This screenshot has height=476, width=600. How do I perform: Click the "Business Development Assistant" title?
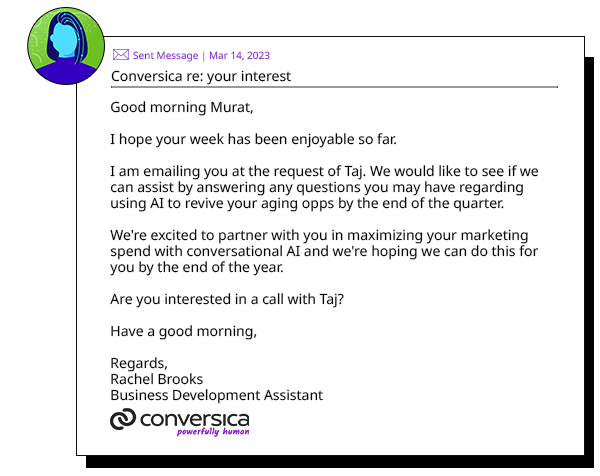coord(217,396)
